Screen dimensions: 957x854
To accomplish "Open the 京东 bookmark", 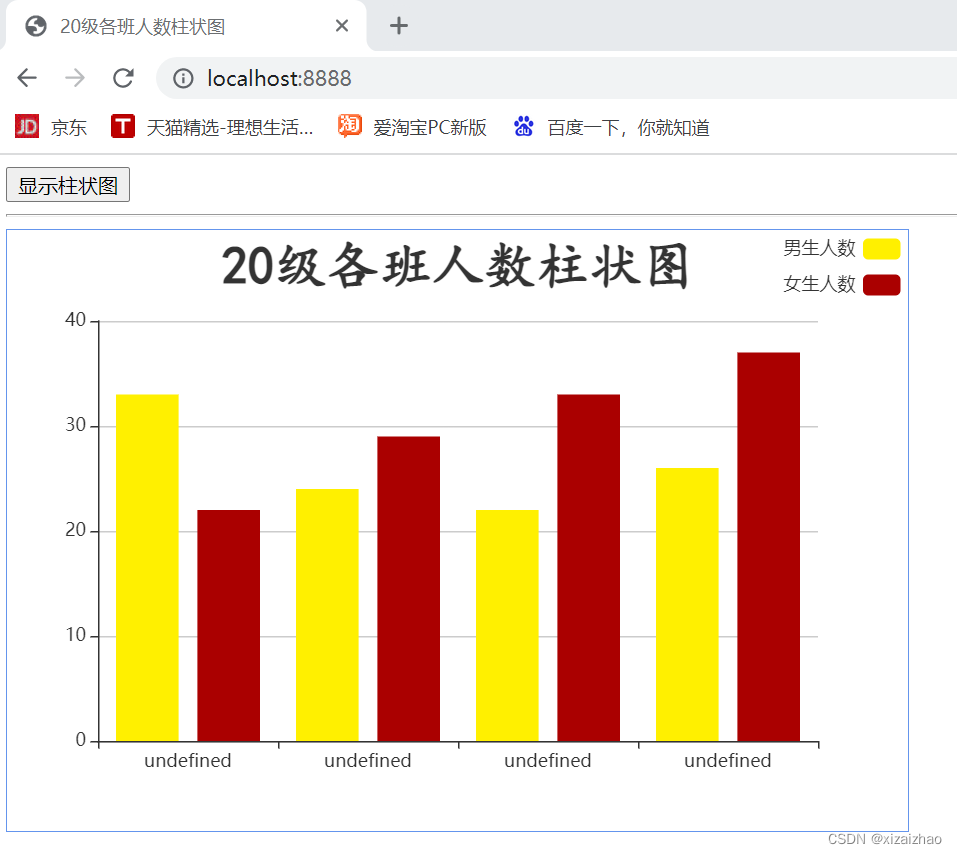I will 51,127.
